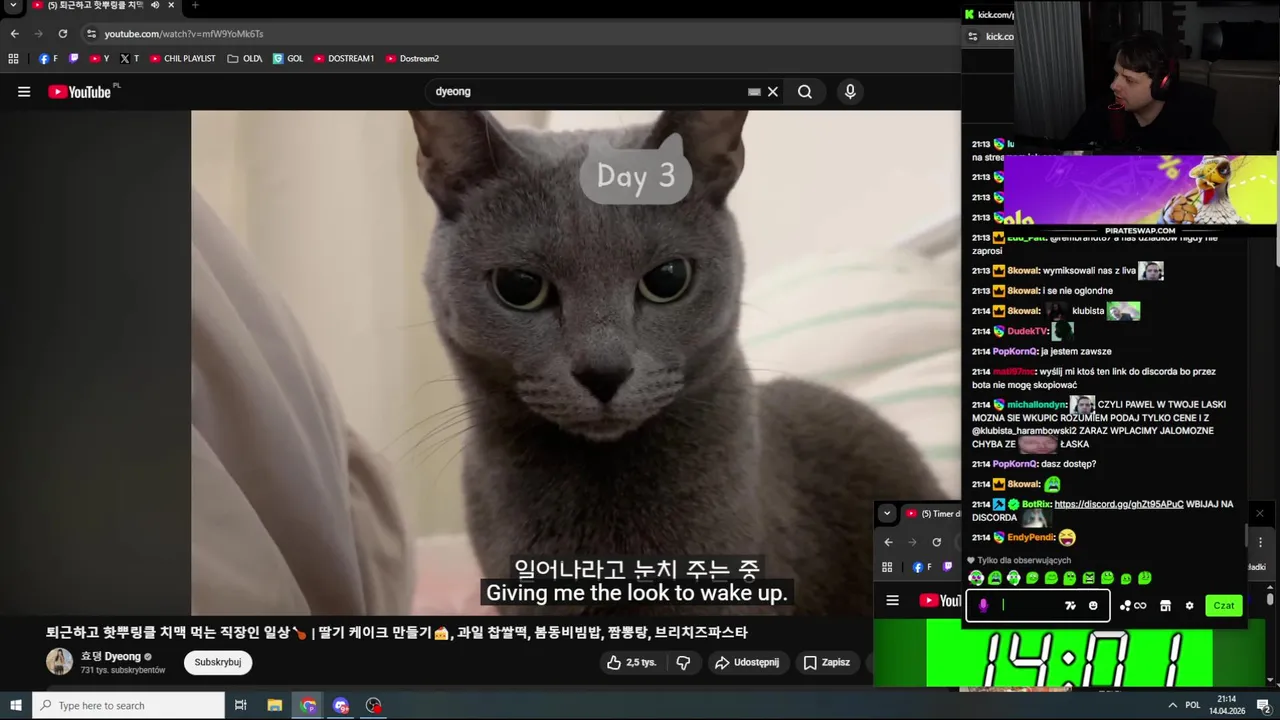Click the Windows taskbar search box
Viewport: 1280px width, 720px height.
129,706
